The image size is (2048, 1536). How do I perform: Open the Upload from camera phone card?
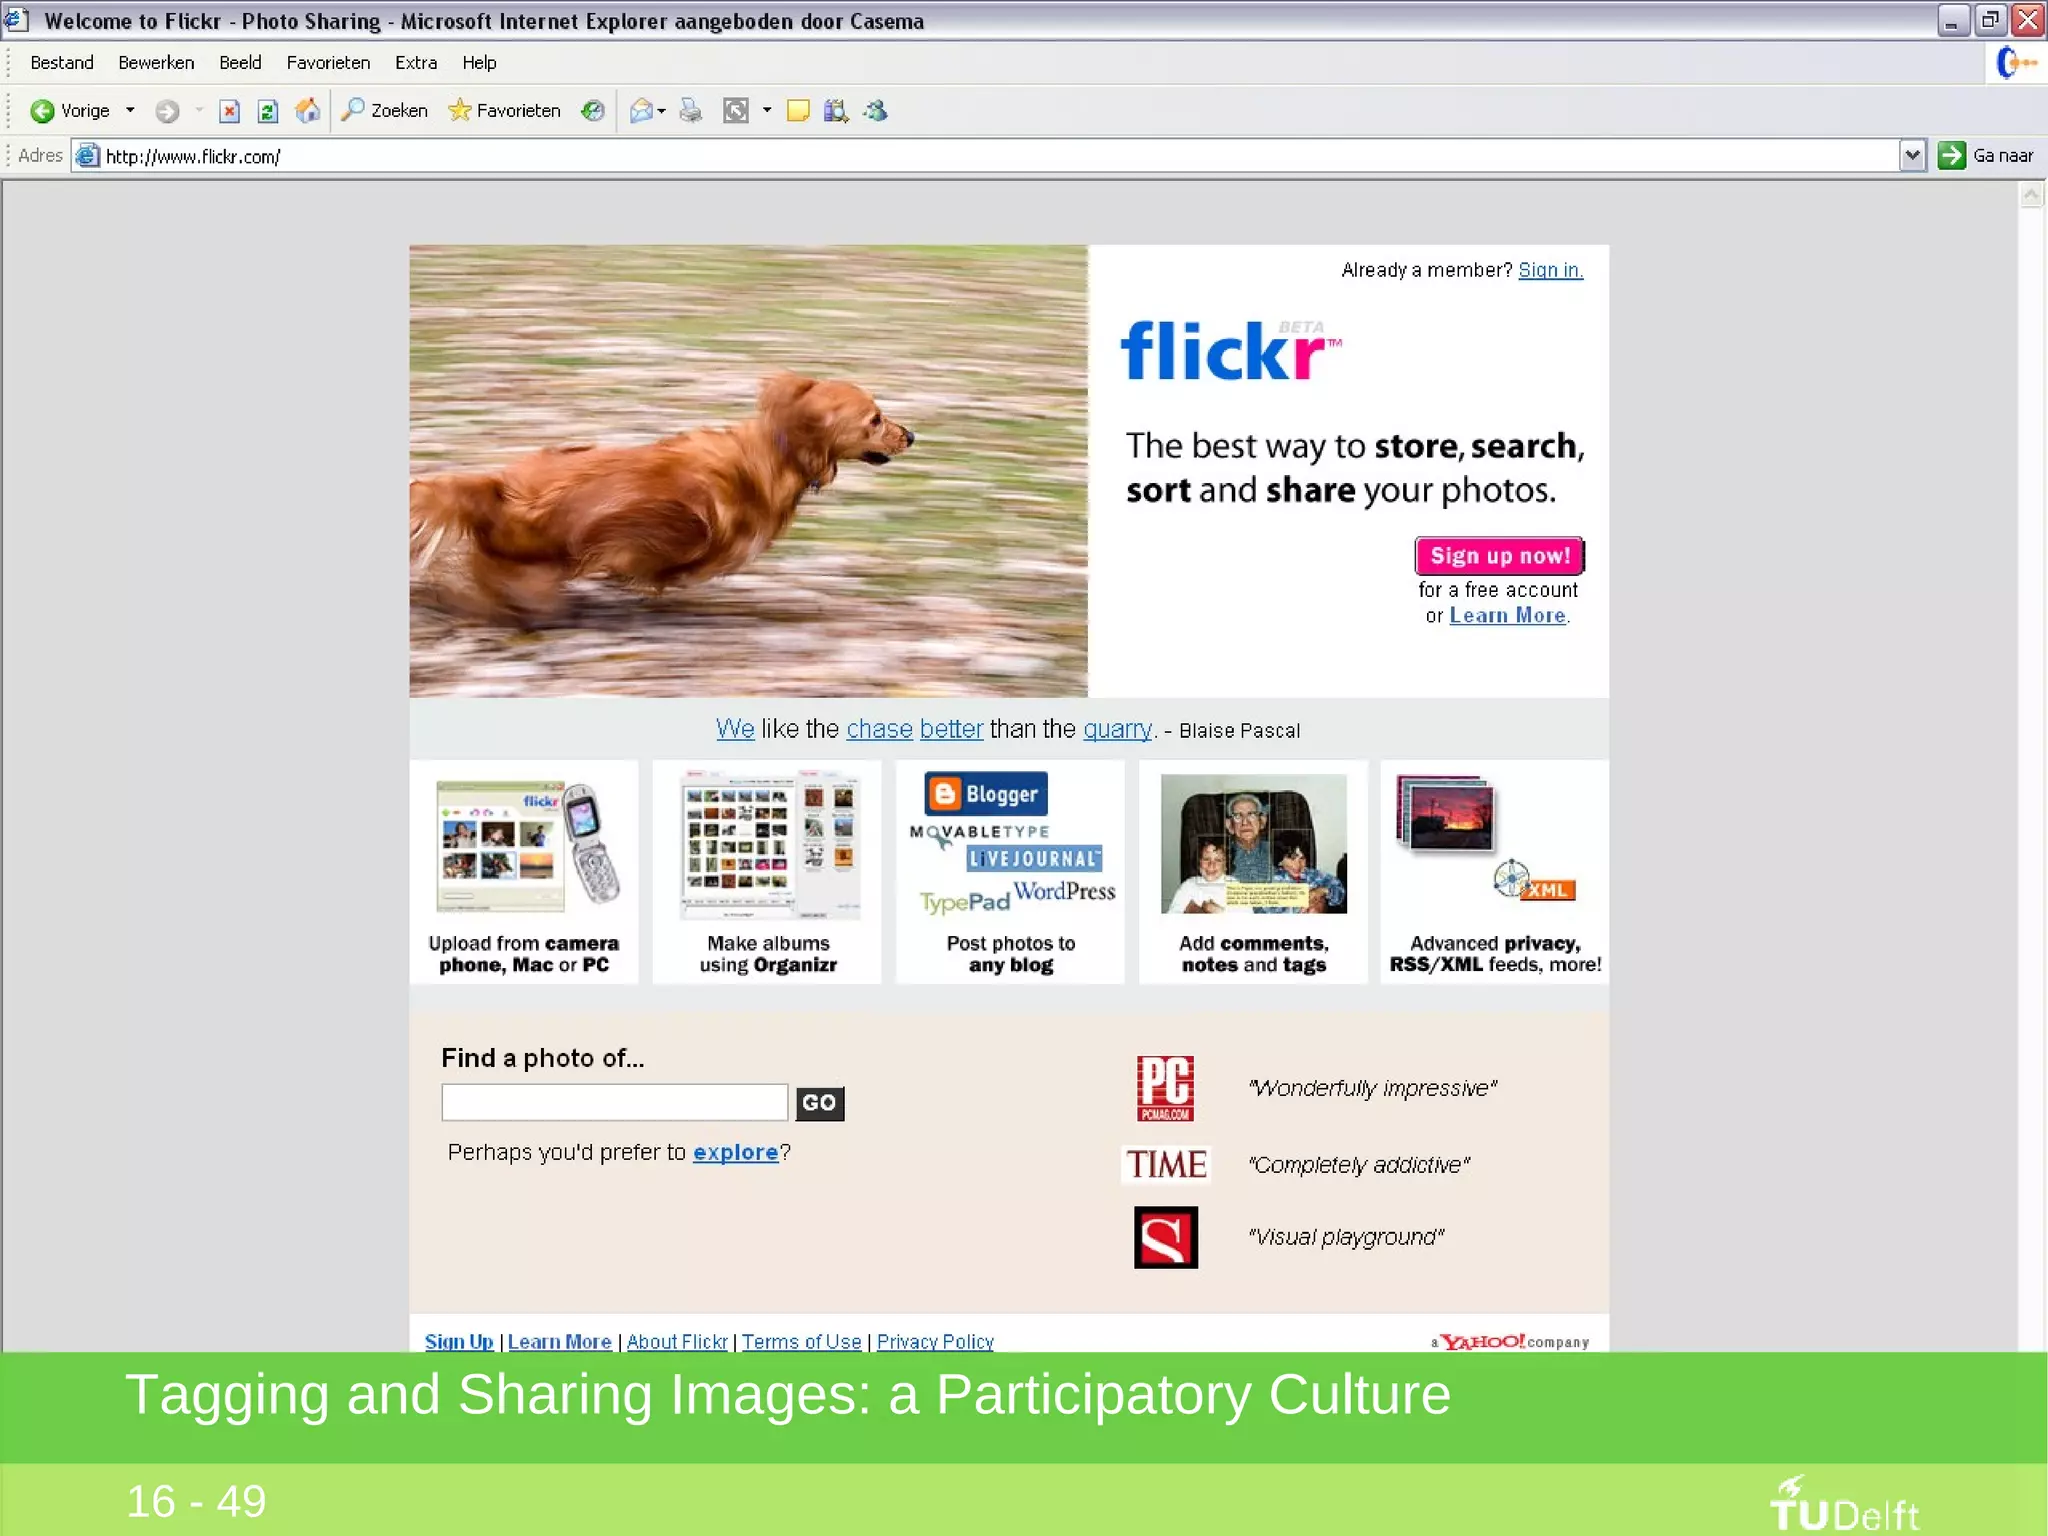tap(524, 872)
